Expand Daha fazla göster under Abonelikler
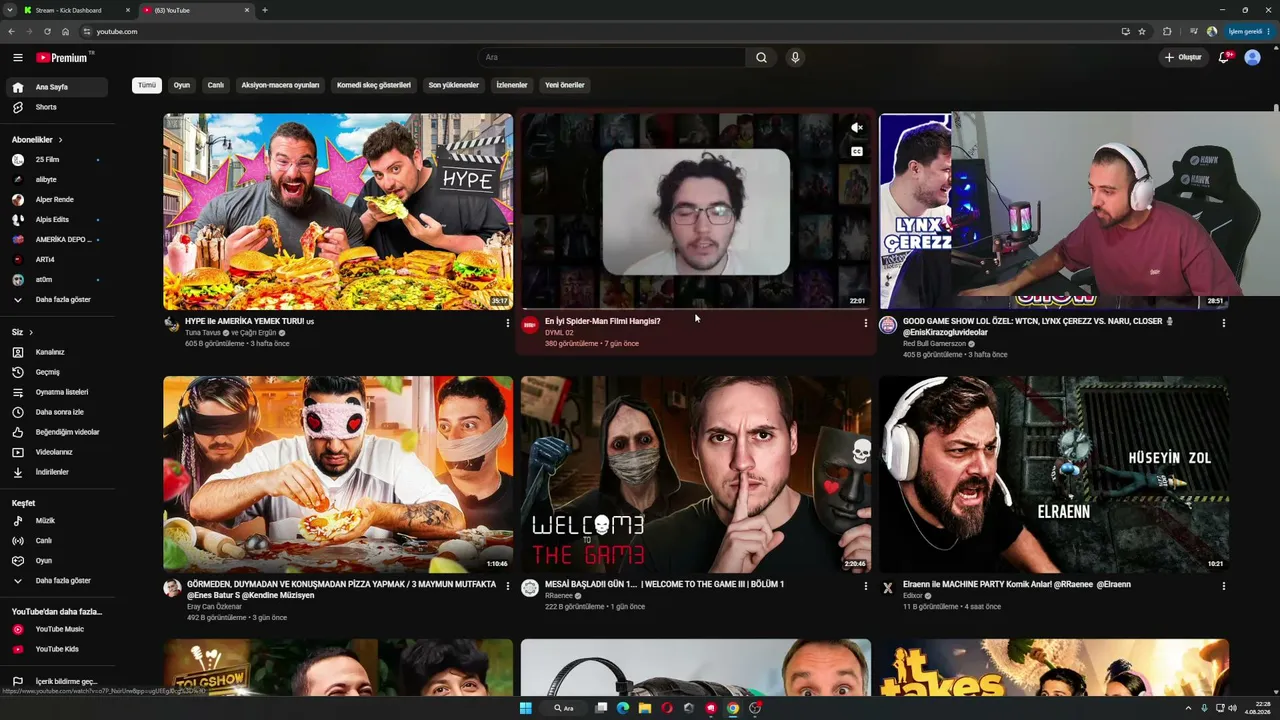The height and width of the screenshot is (720, 1280). [x=58, y=300]
